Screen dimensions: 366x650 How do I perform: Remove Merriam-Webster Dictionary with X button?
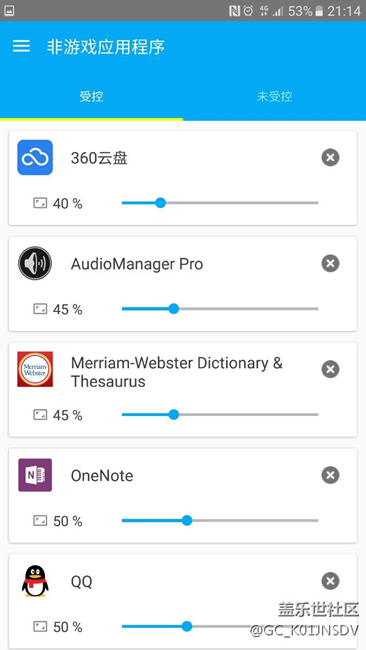click(x=330, y=369)
